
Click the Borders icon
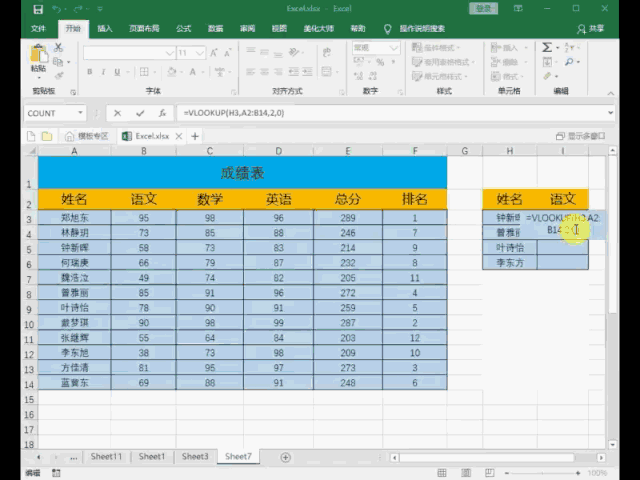click(144, 72)
